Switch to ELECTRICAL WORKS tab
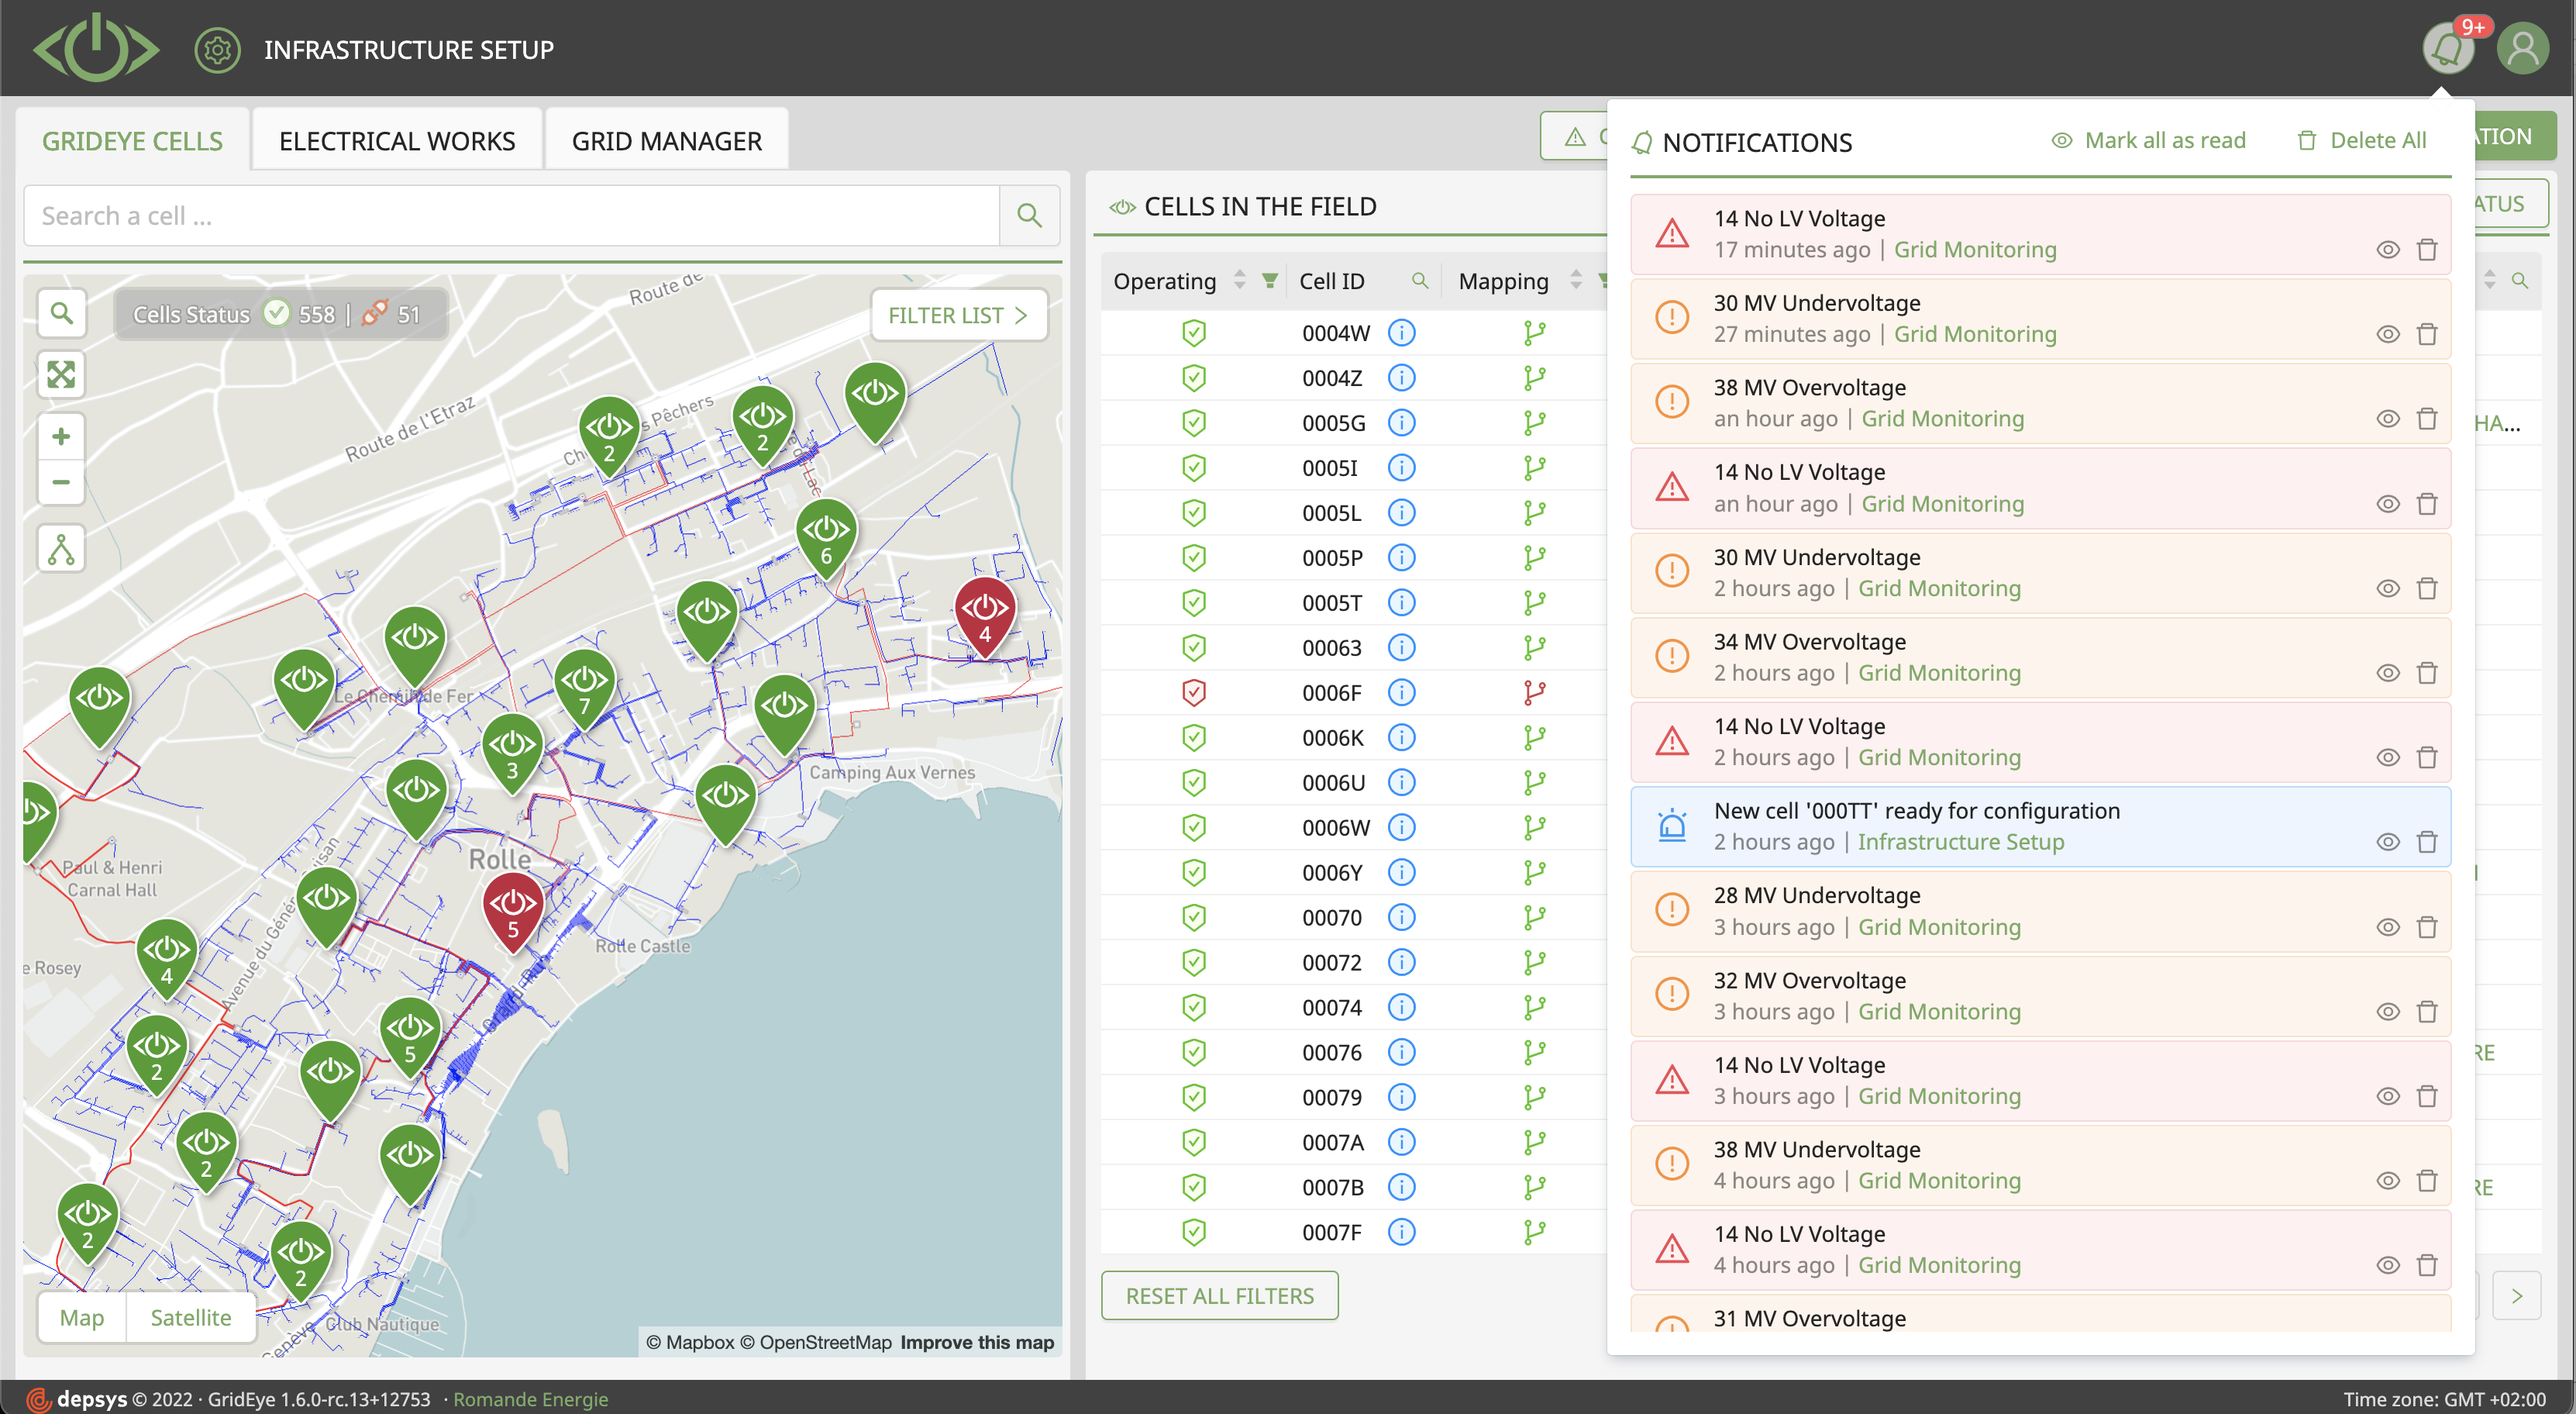Screen dimensions: 2576x1414 397,141
